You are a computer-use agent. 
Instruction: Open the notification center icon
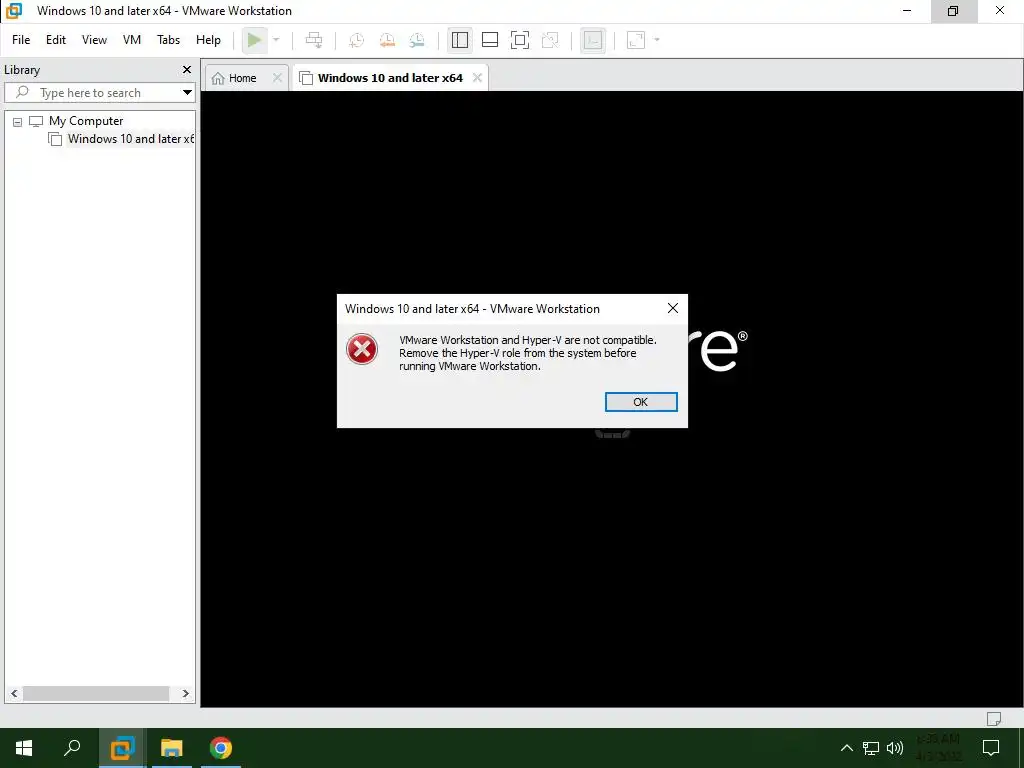coord(991,748)
